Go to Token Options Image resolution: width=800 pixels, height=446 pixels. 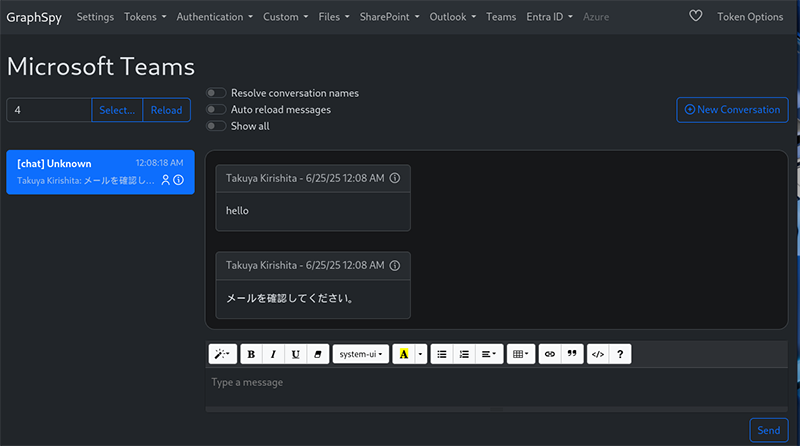click(750, 17)
